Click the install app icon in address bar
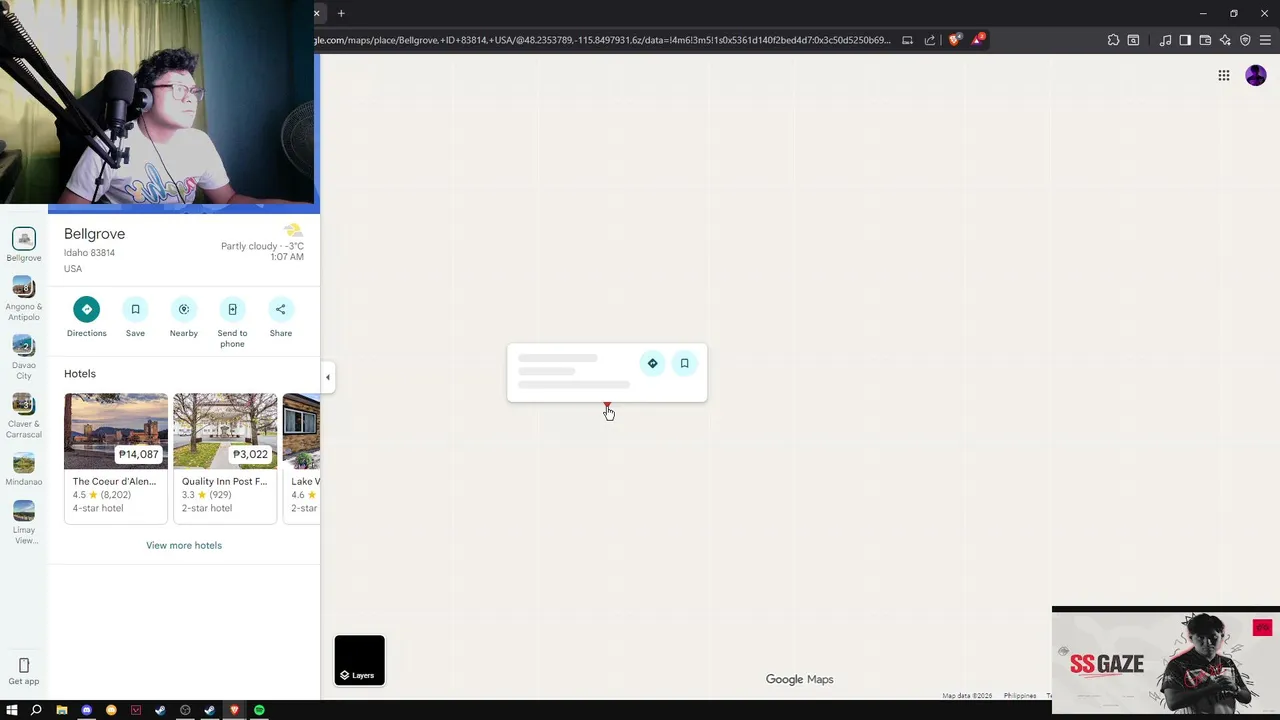The image size is (1280, 720). (x=907, y=40)
